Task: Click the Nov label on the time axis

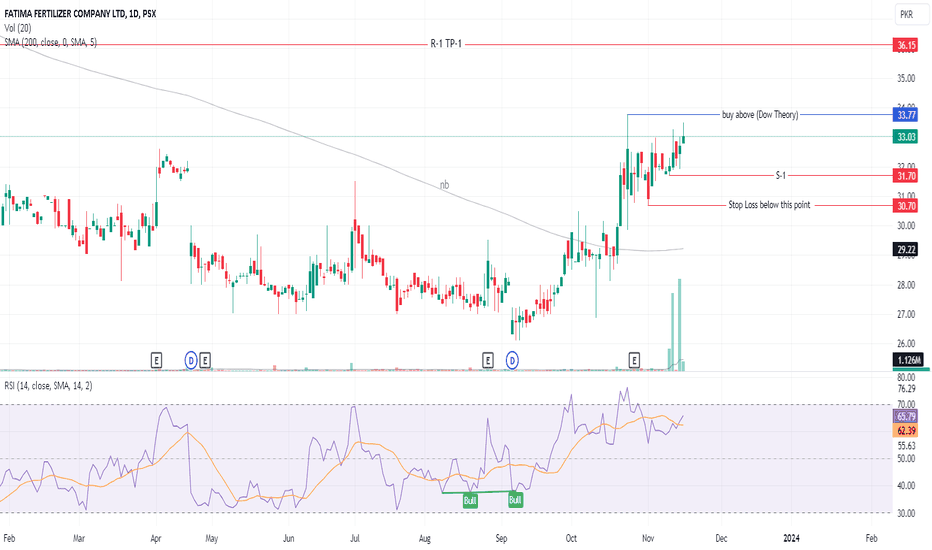Action: pyautogui.click(x=648, y=538)
